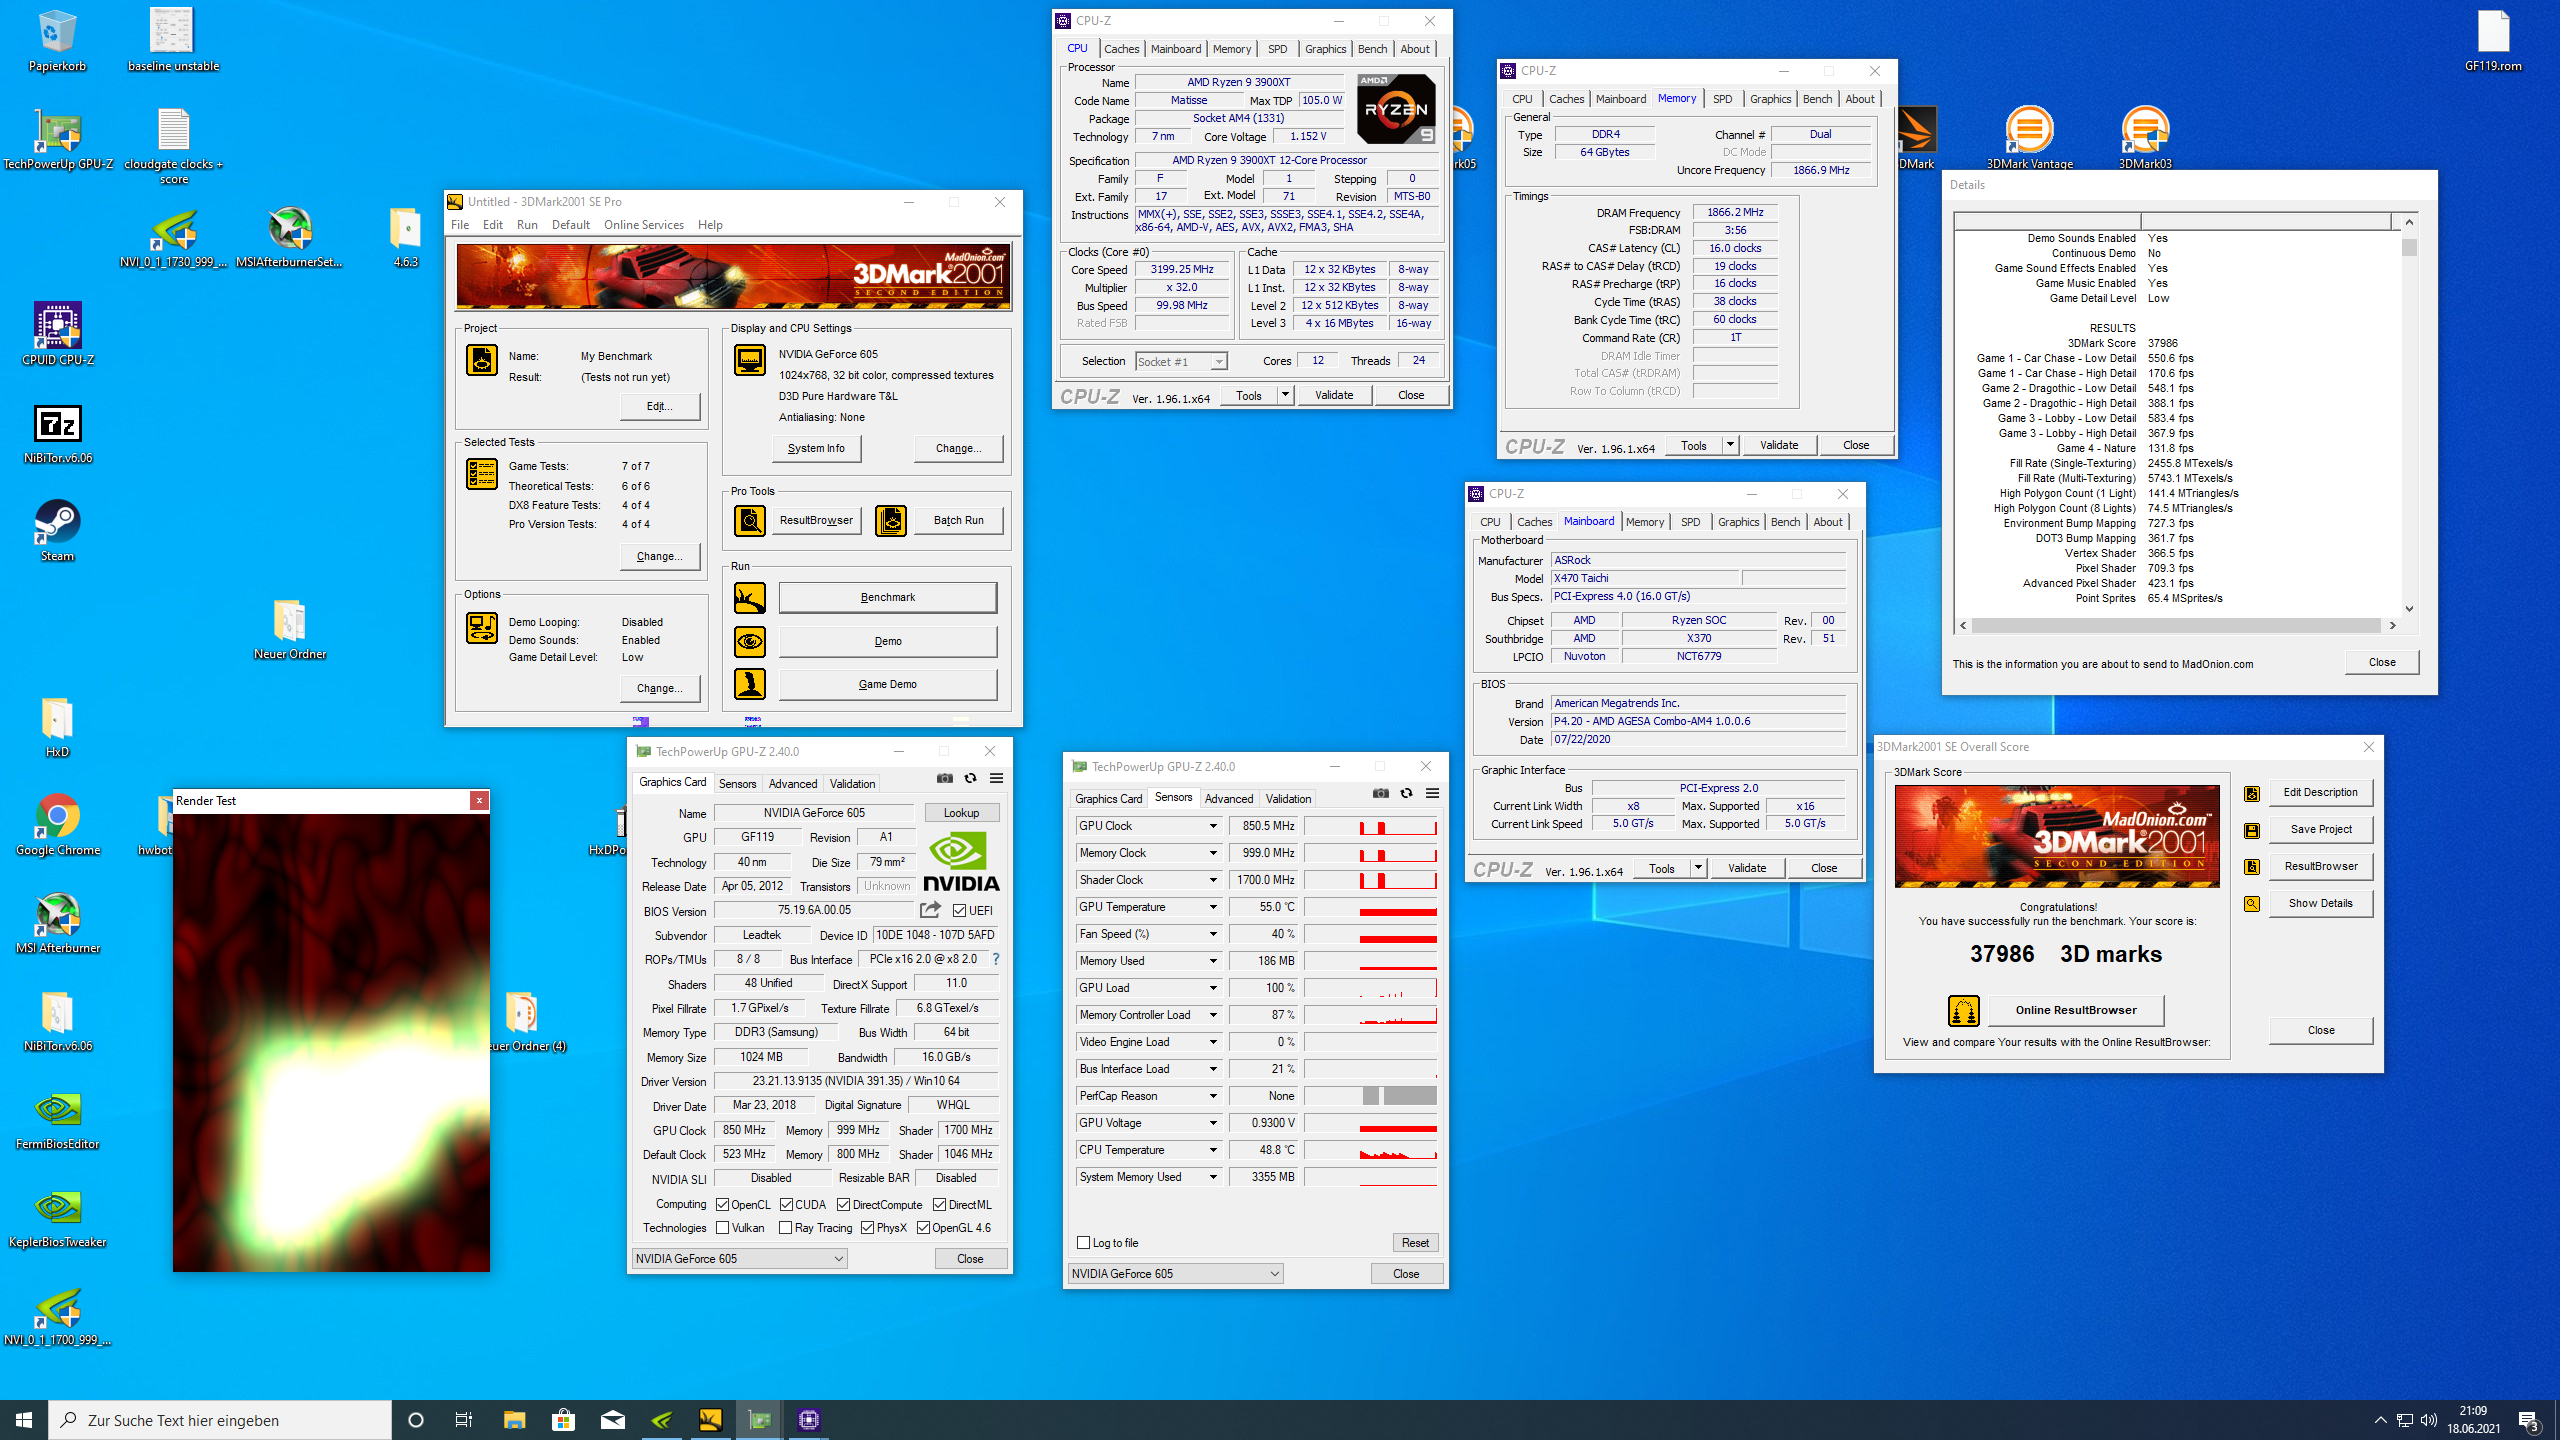Open the CPUID CPU-Z desktop shortcut
This screenshot has height=1440, width=2560.
coord(57,334)
